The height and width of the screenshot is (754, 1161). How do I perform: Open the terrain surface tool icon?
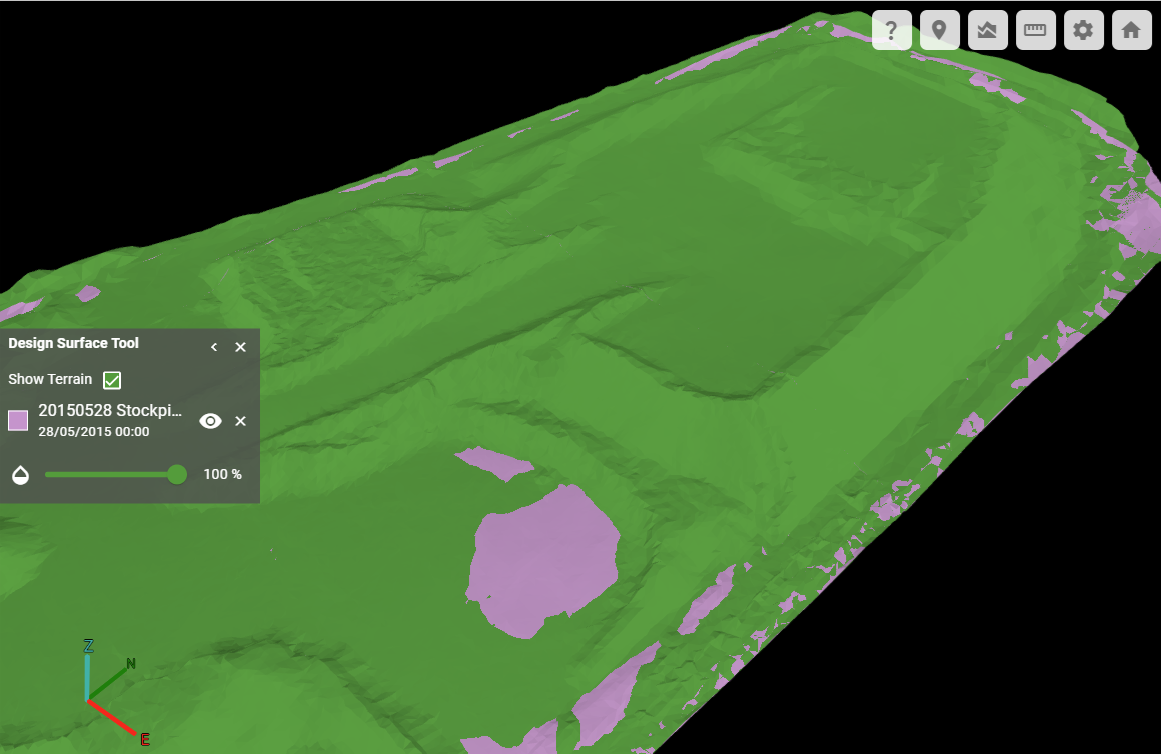tap(988, 30)
